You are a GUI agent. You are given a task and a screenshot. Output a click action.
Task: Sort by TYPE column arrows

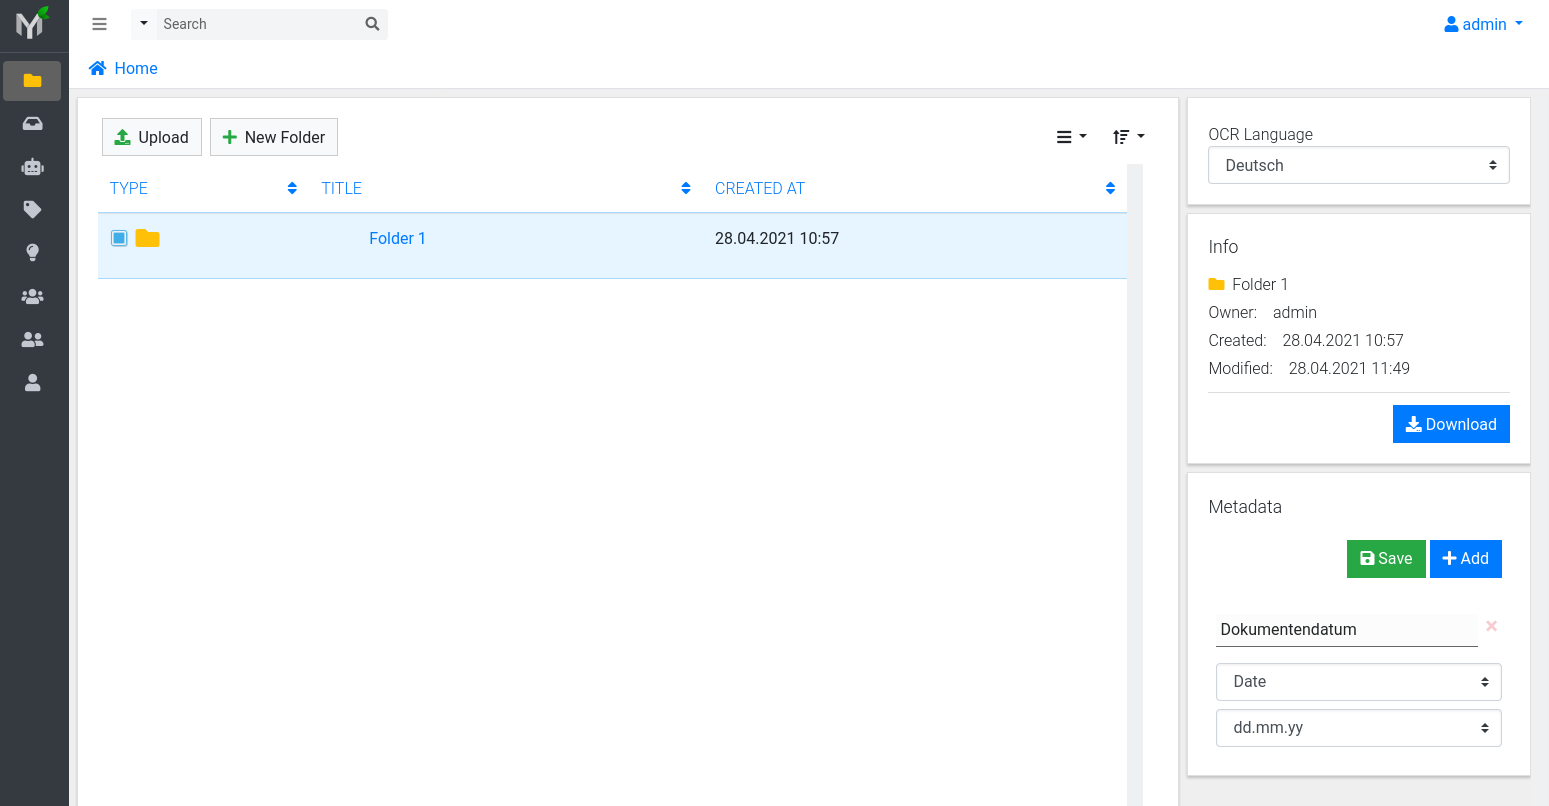292,188
